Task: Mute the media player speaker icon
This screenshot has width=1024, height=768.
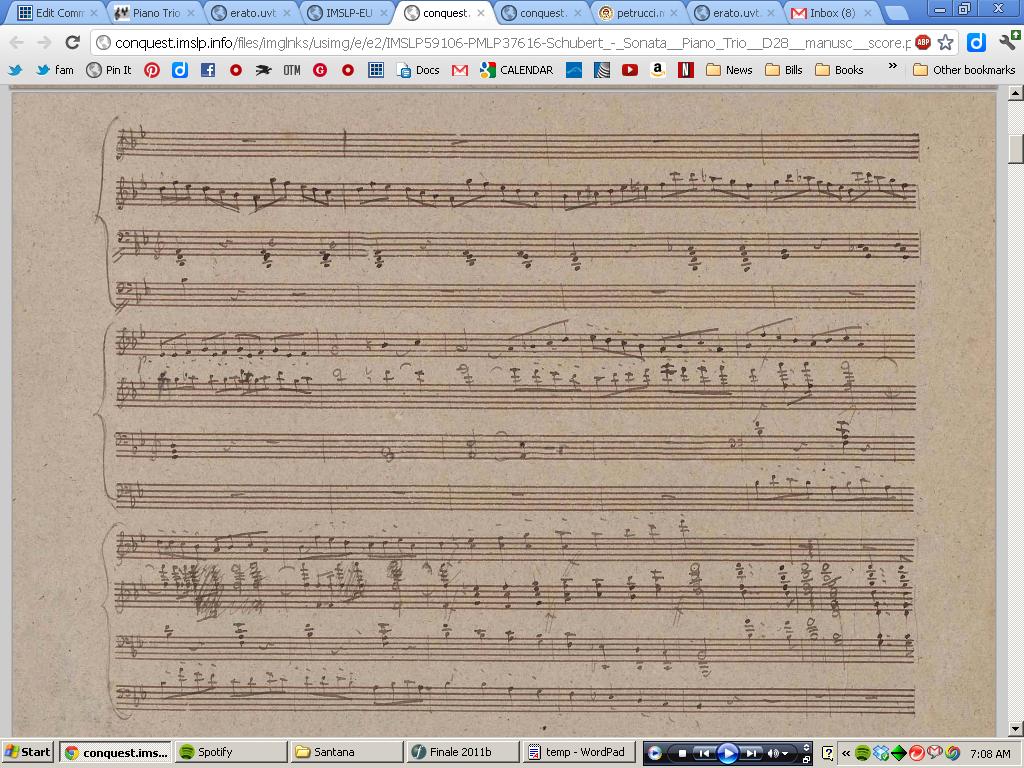Action: tap(774, 753)
